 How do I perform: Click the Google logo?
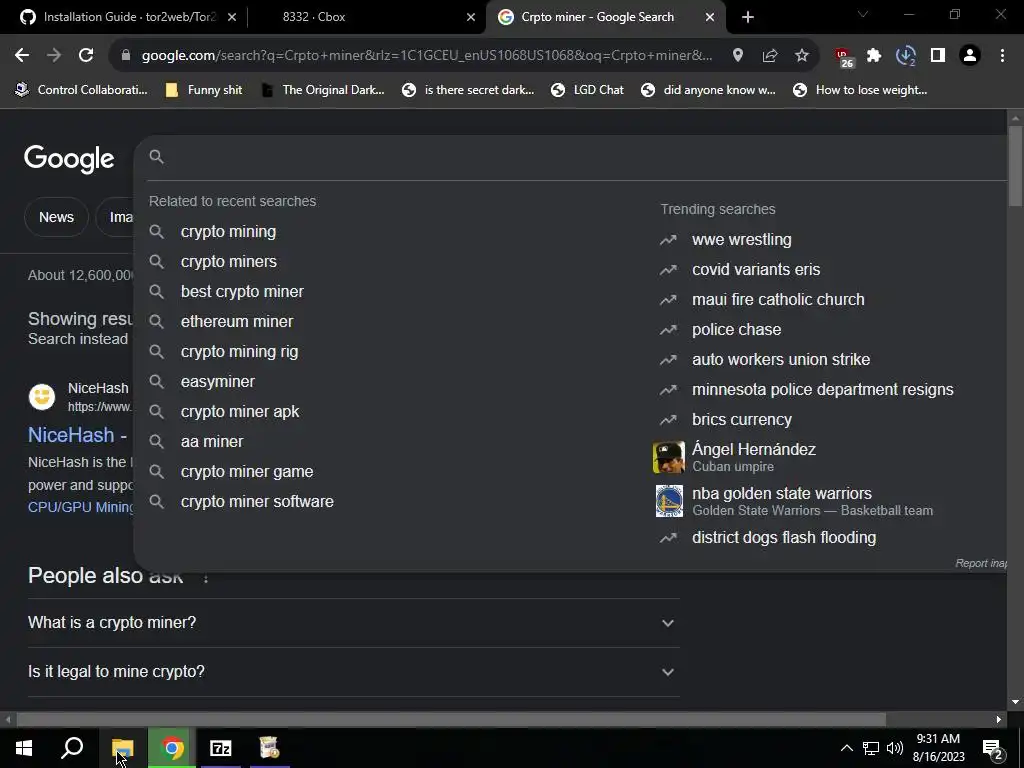pos(69,159)
